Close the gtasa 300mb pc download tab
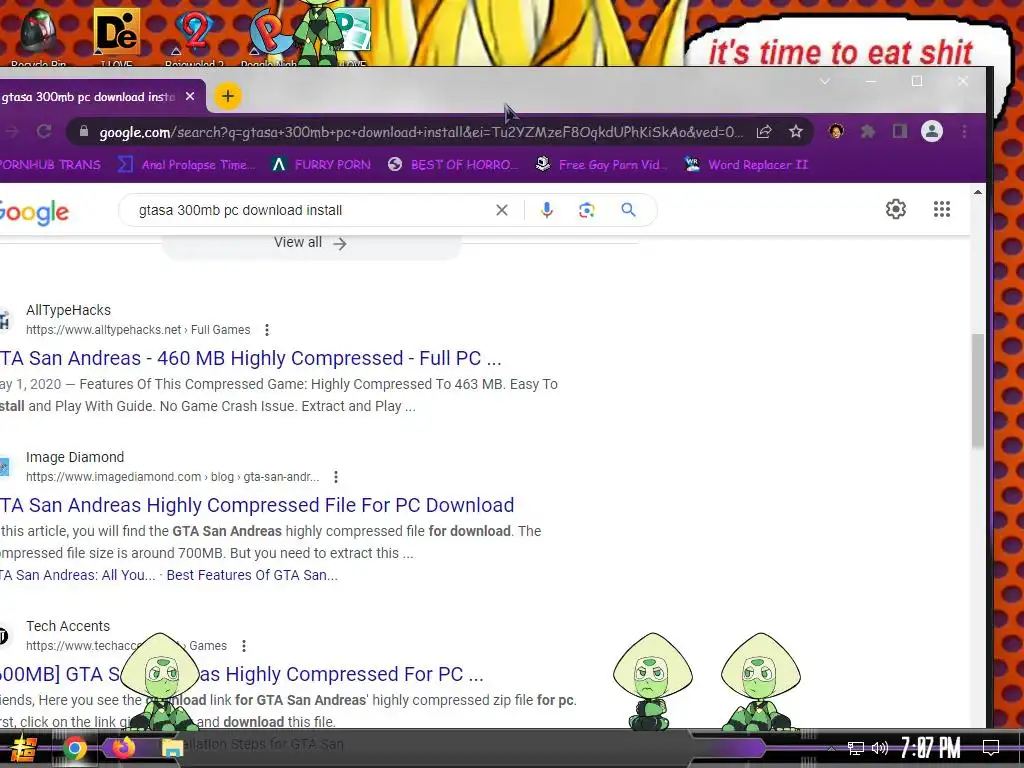 [x=190, y=97]
